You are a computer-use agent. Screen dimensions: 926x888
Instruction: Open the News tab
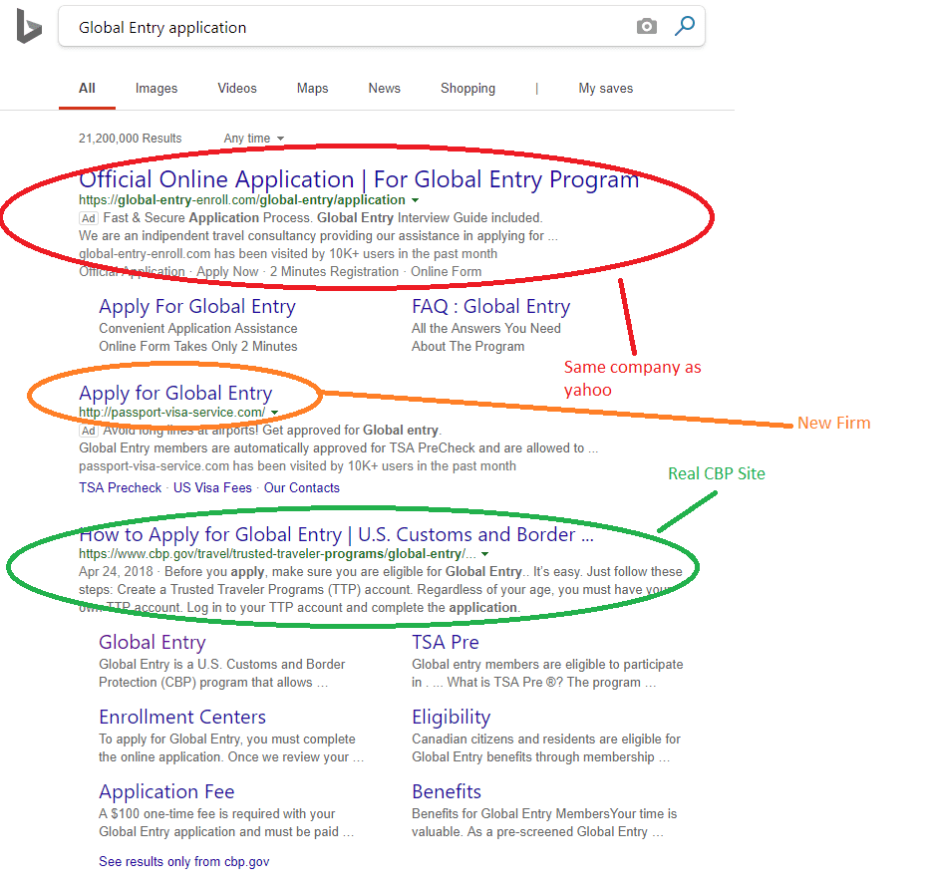[x=384, y=88]
